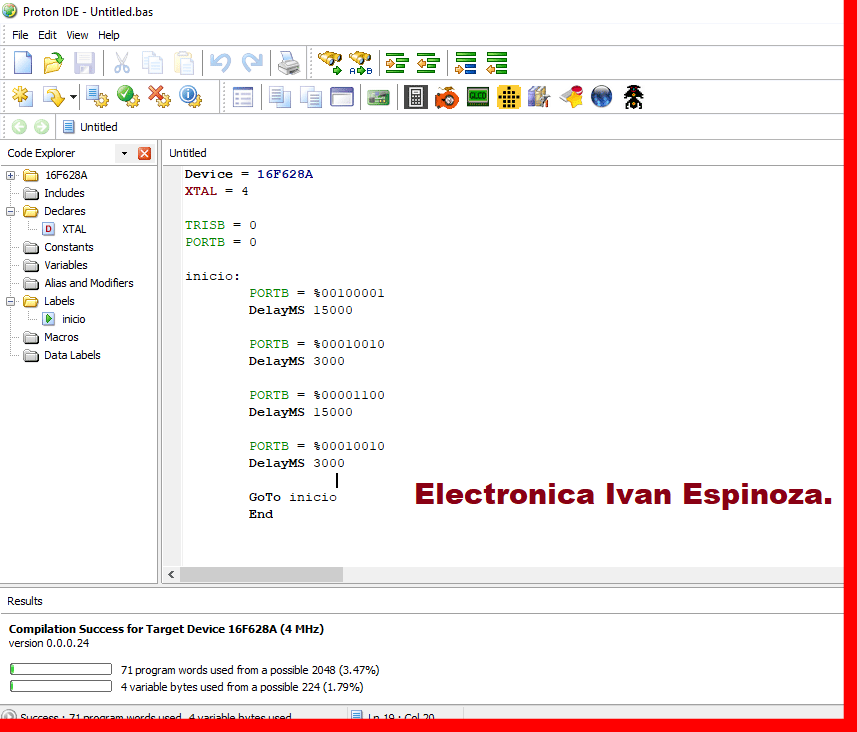Launch the LCD display plugin icon
This screenshot has width=857, height=732.
click(x=478, y=97)
